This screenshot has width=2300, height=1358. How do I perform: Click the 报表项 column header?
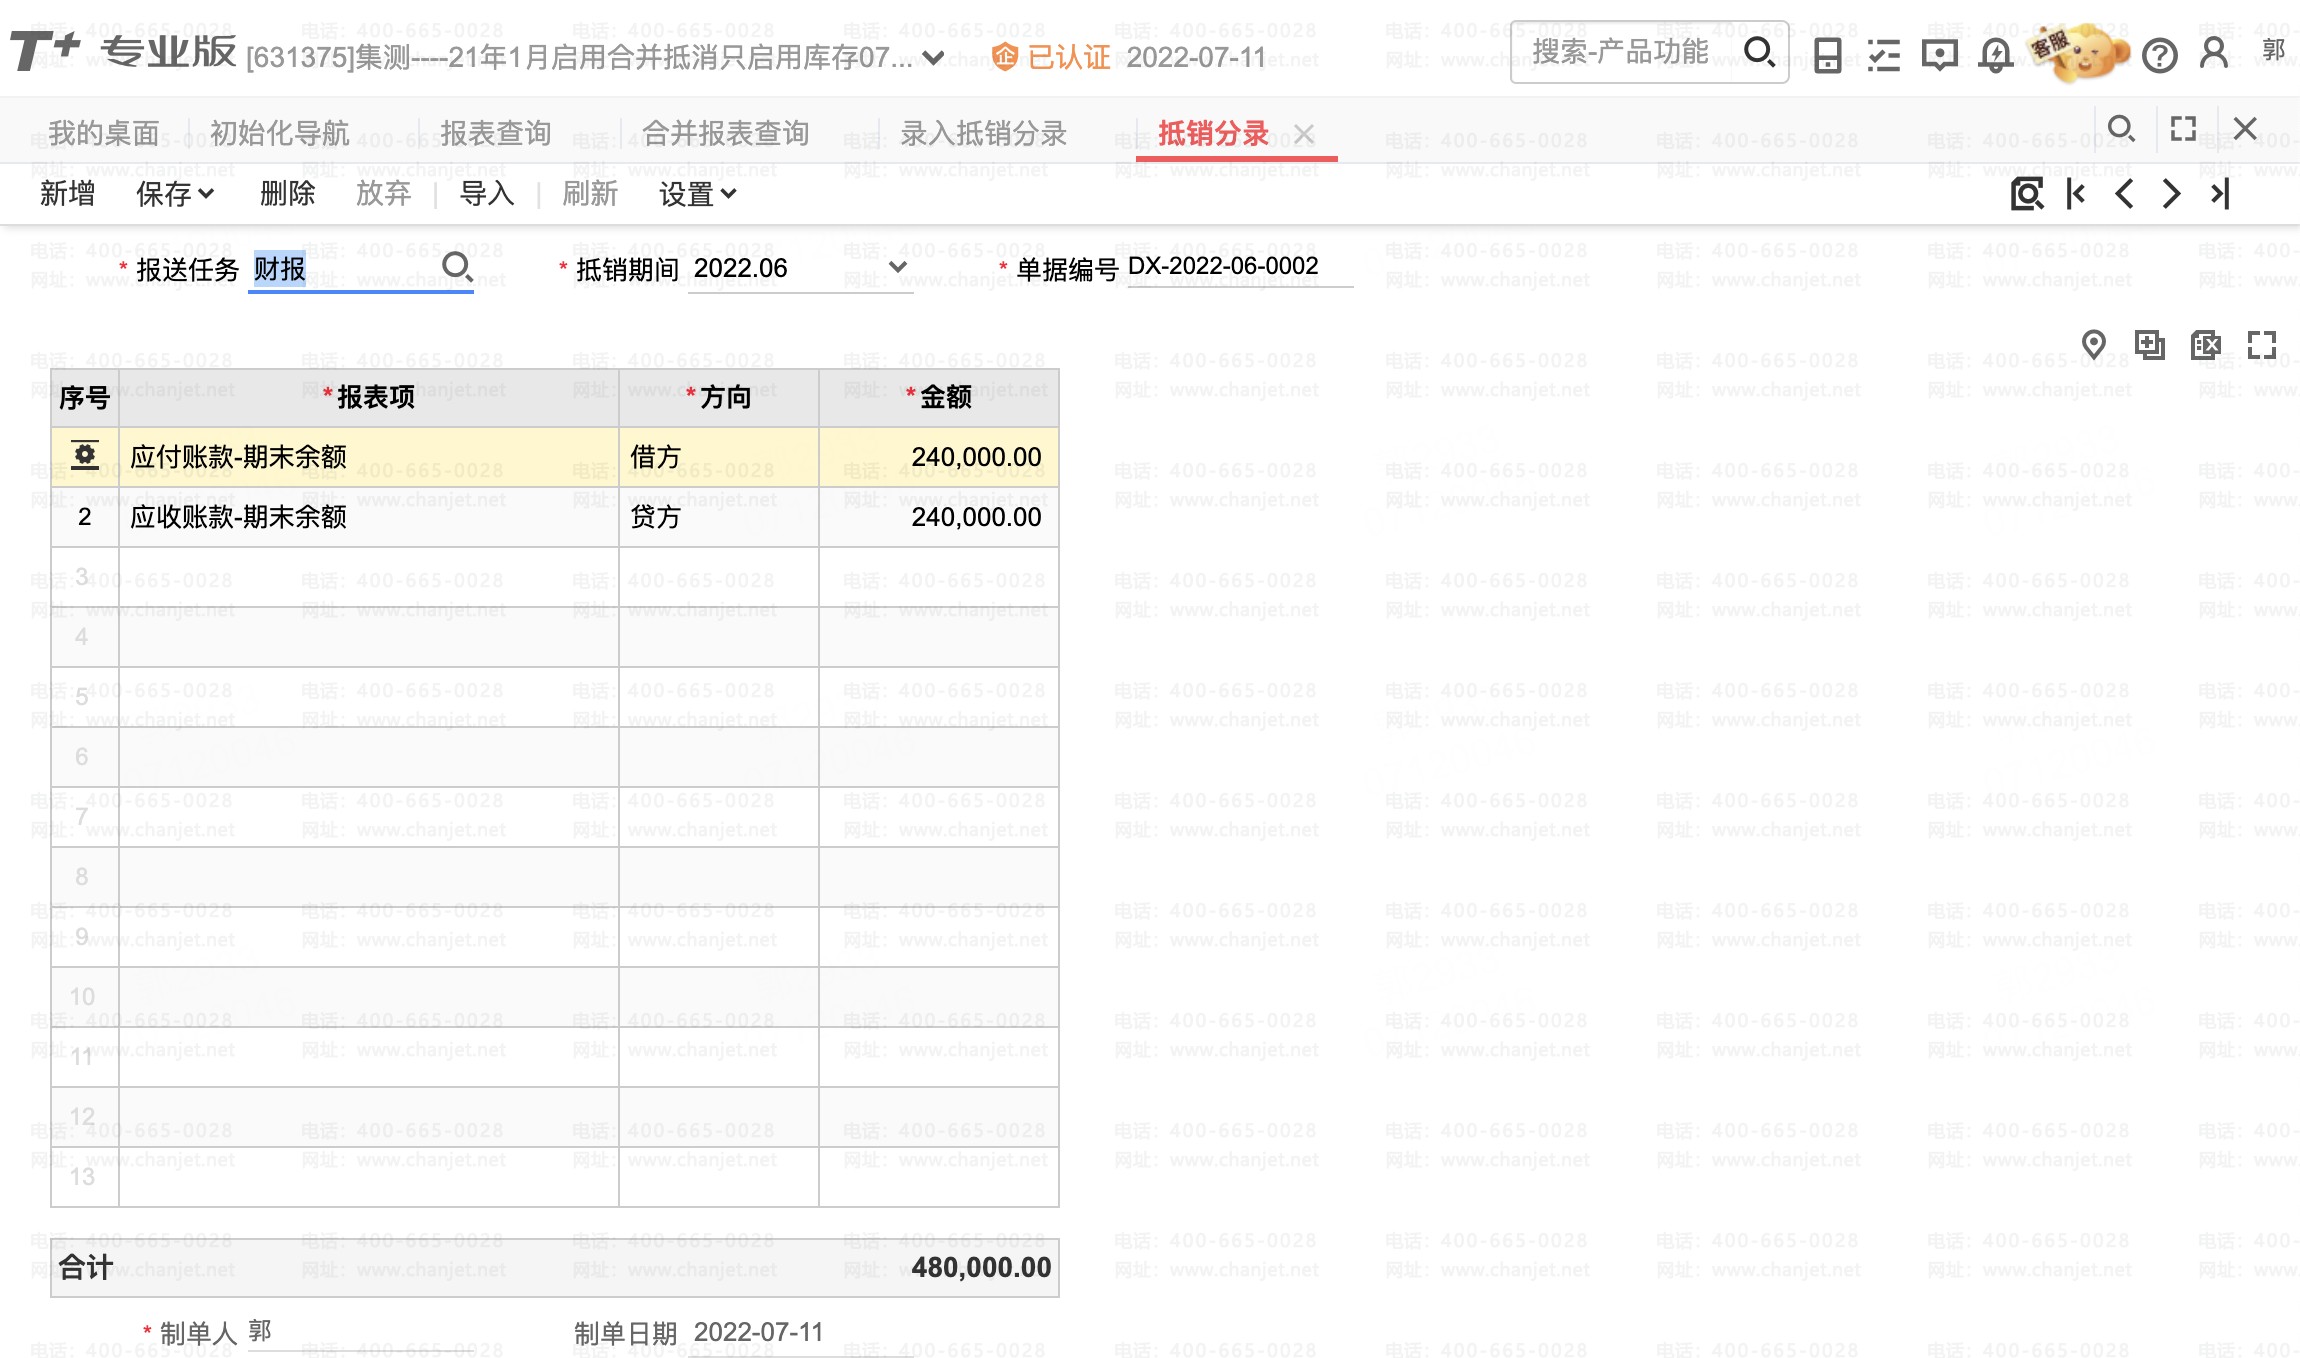point(369,397)
